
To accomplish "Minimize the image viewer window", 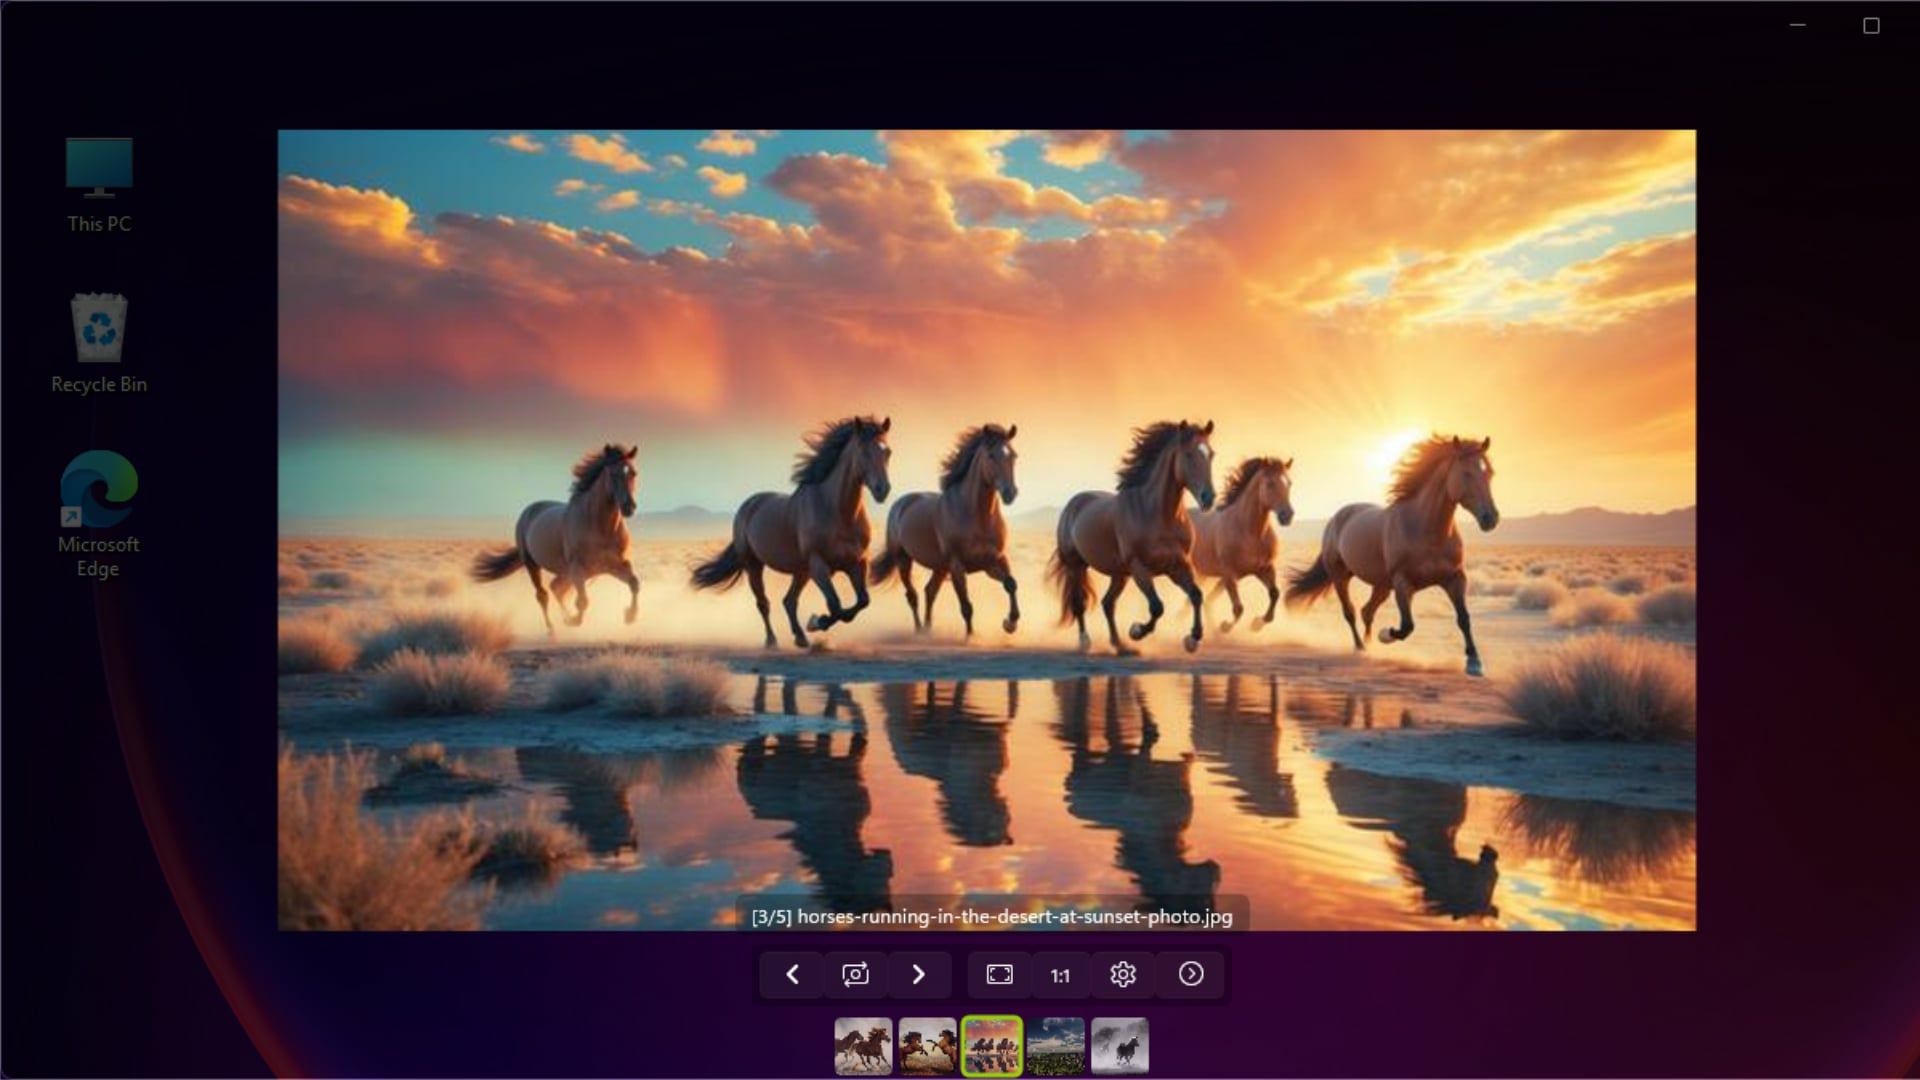I will click(x=1797, y=25).
